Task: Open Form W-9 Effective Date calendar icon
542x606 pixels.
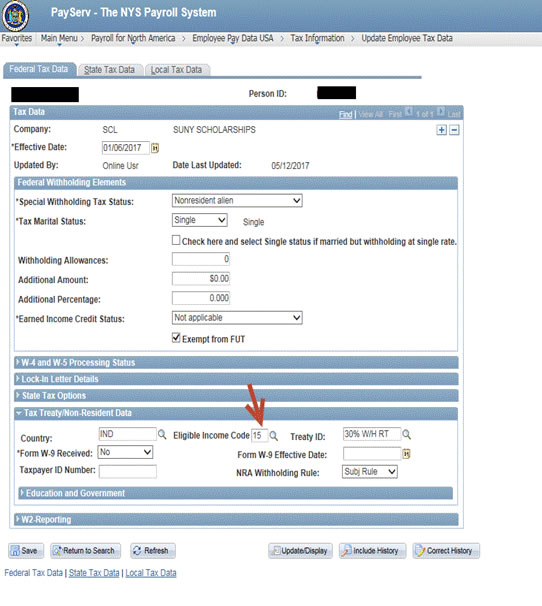Action: [x=406, y=454]
